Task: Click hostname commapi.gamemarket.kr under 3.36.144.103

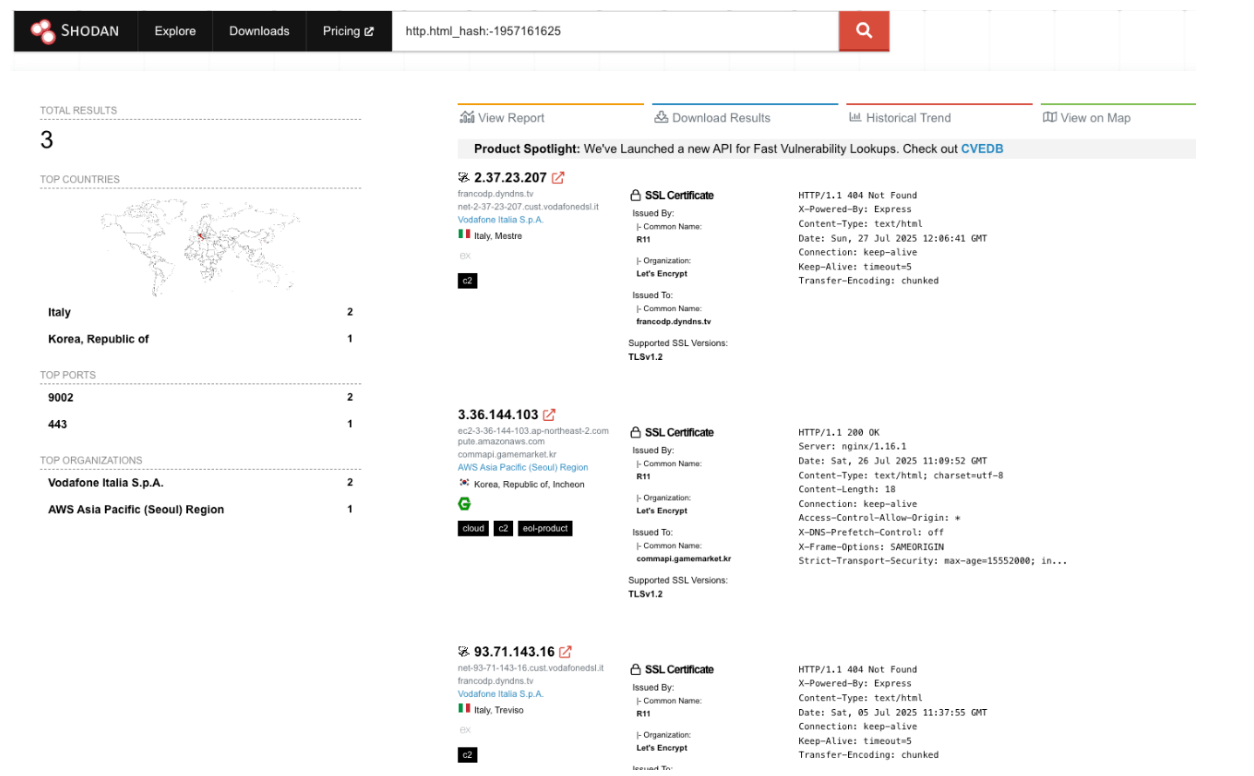Action: point(509,454)
